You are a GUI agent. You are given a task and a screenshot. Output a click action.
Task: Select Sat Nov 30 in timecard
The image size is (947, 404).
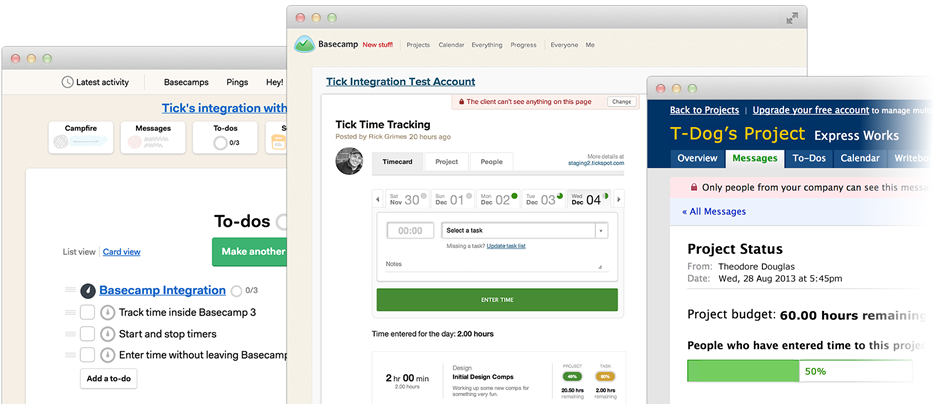tap(408, 199)
